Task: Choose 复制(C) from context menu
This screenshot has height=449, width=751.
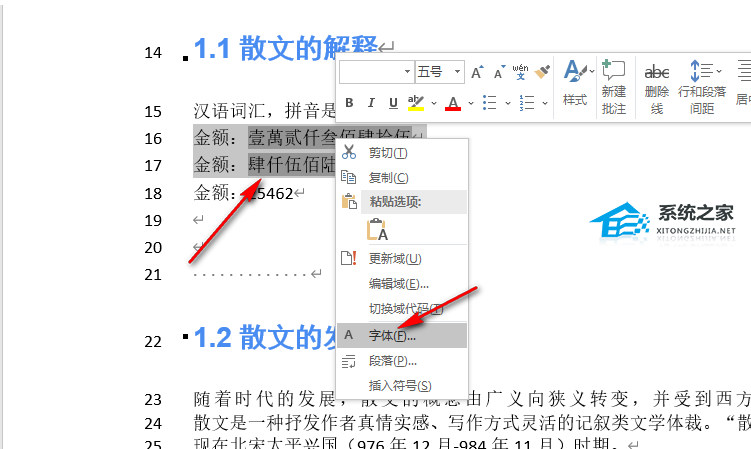Action: pyautogui.click(x=402, y=178)
